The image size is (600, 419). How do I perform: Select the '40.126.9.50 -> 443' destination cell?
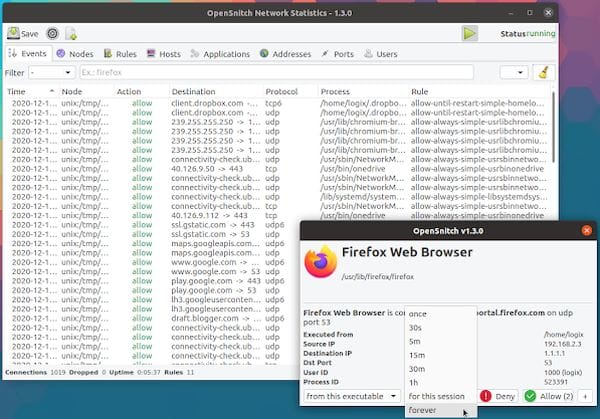(216, 169)
